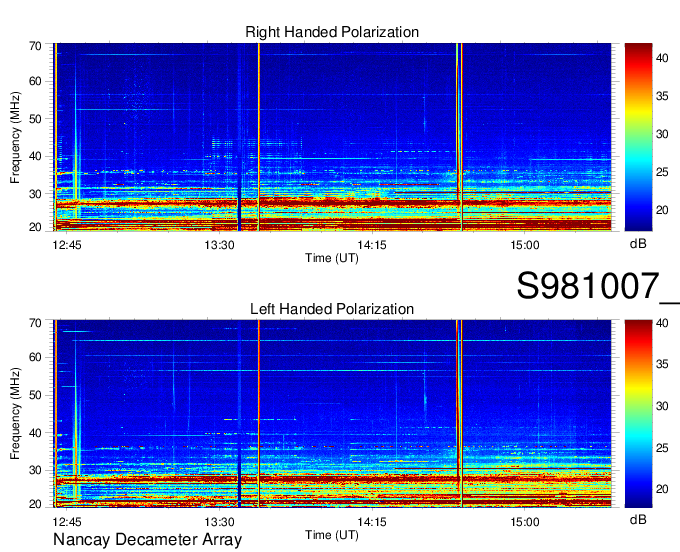
Task: Click the 15:00 tick on the left-handed plot
Action: click(x=525, y=521)
